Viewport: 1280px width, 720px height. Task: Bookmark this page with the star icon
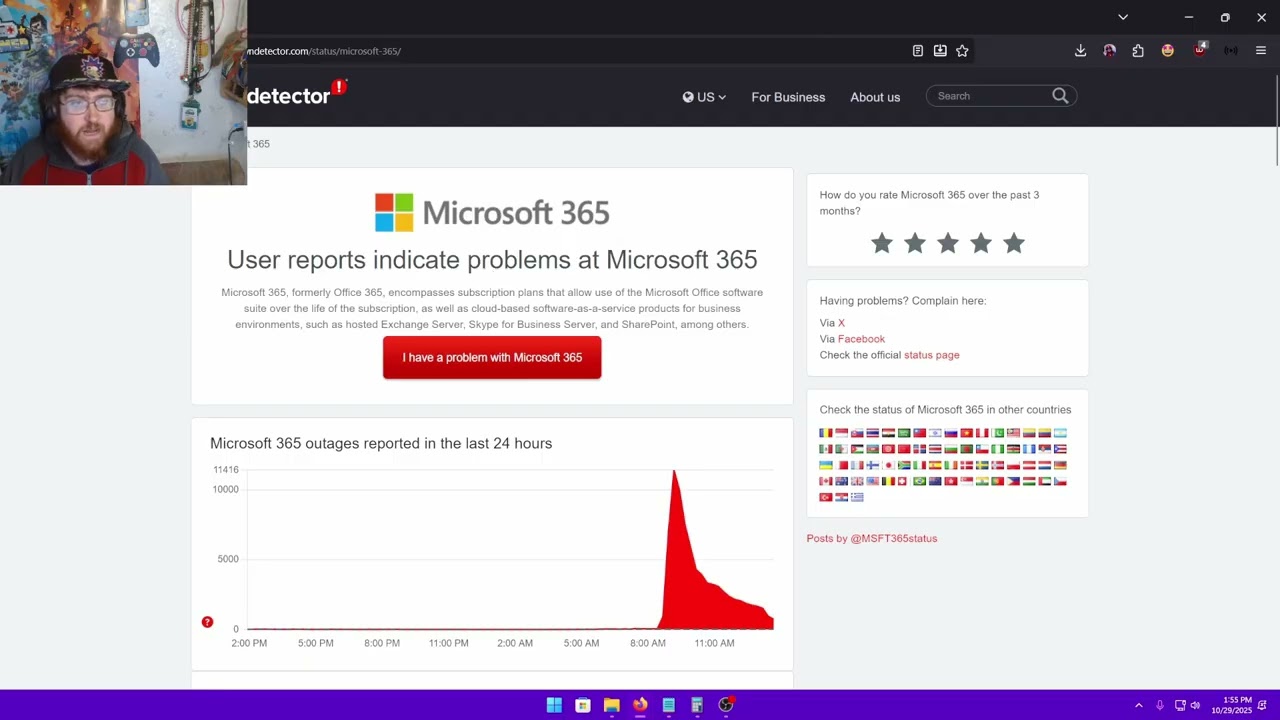coord(962,51)
